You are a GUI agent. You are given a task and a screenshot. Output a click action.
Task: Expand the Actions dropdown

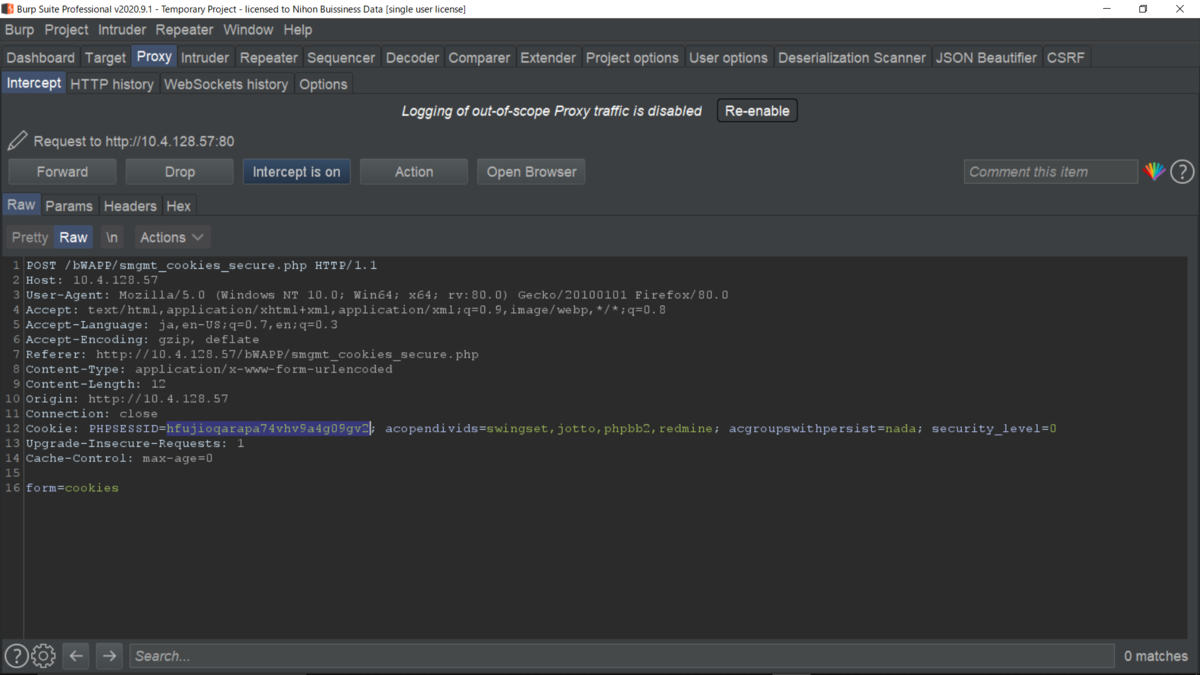172,237
